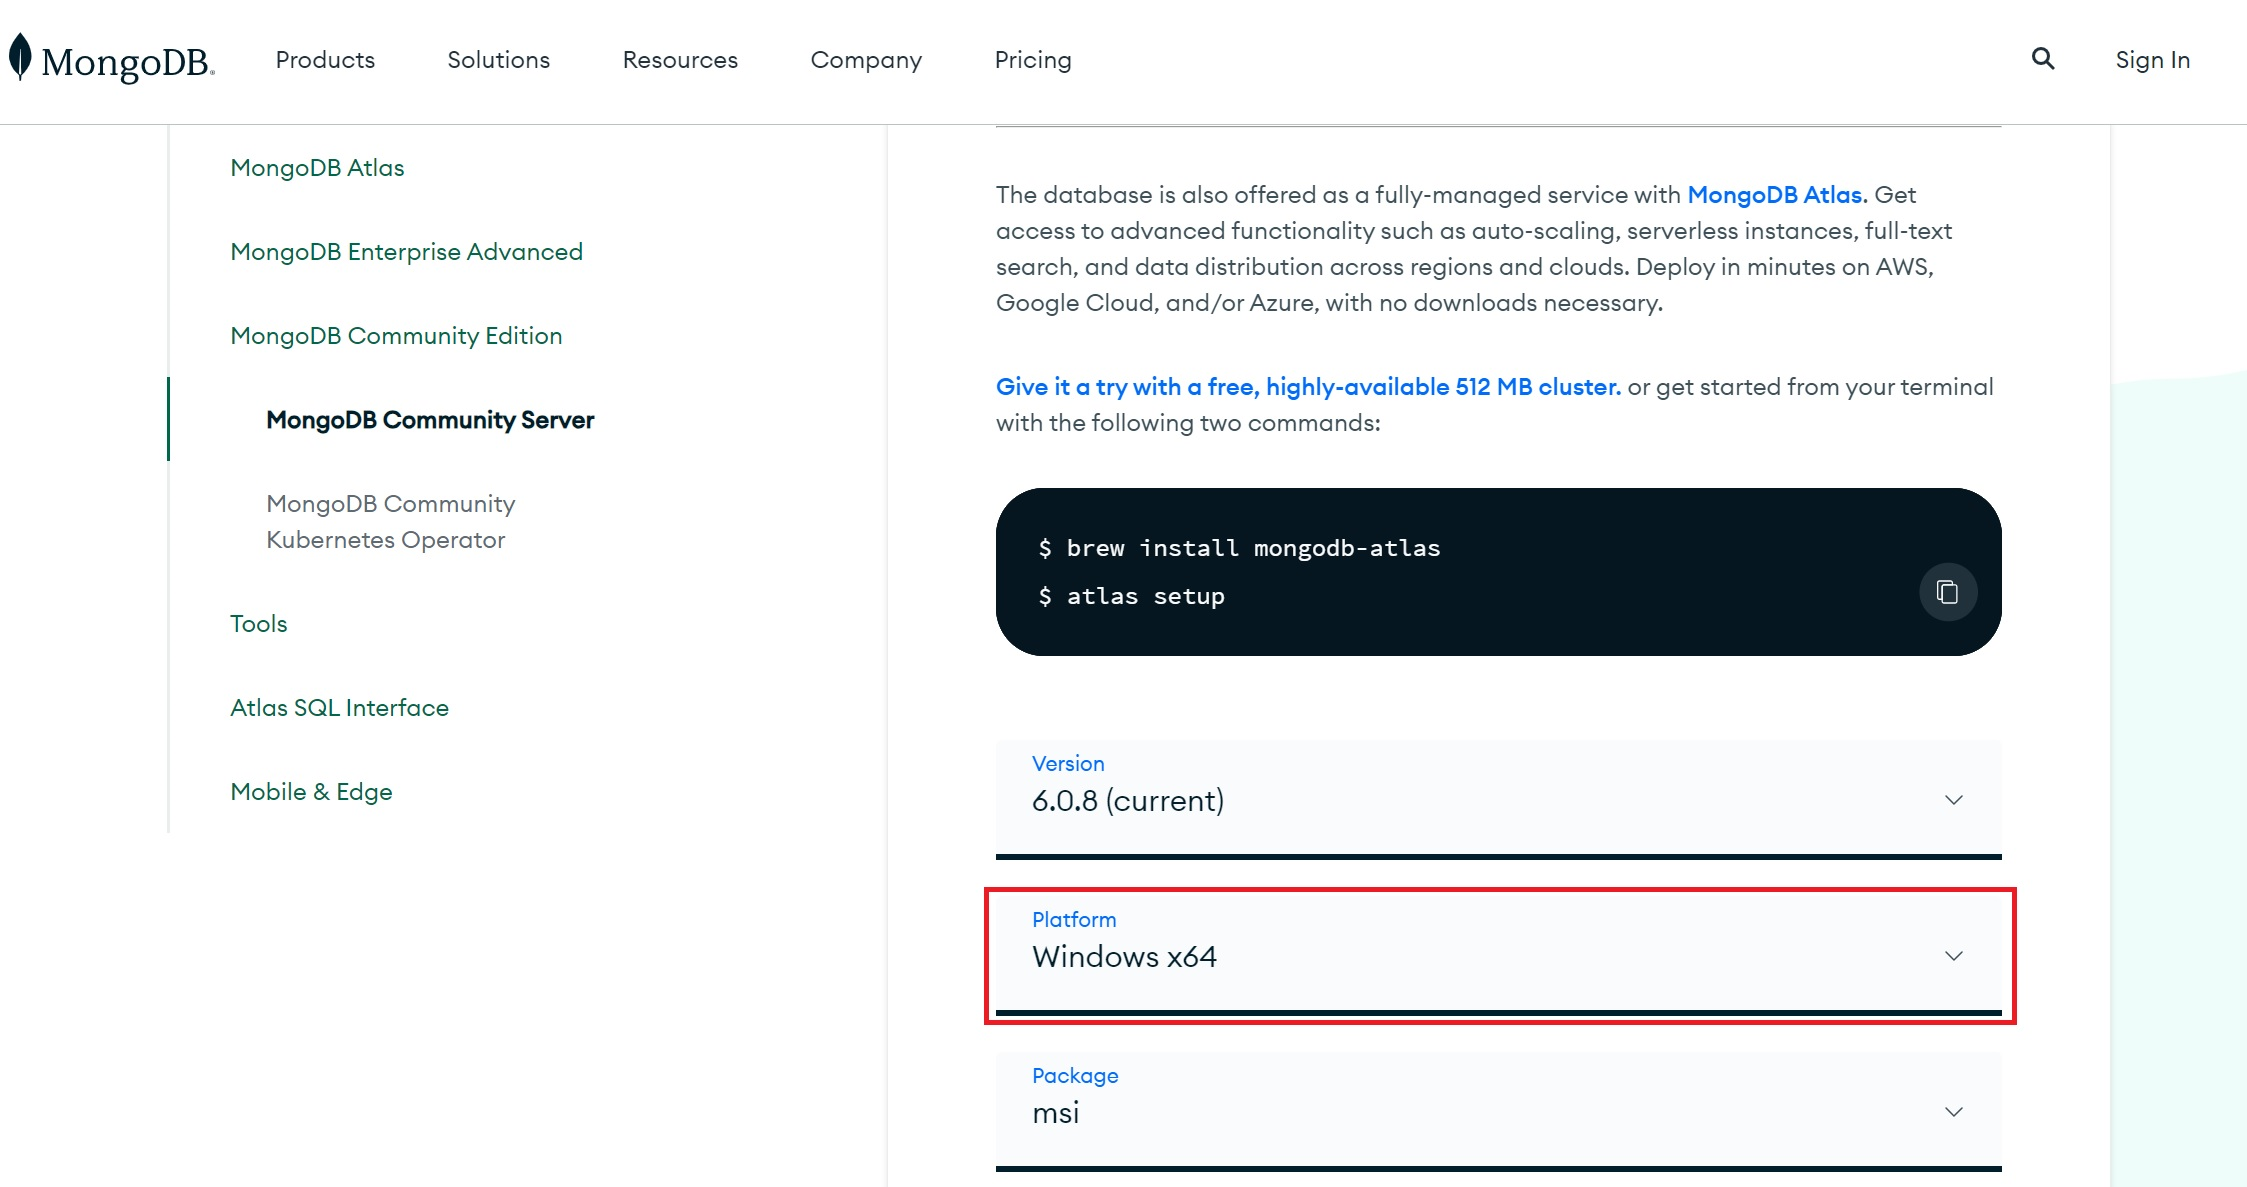
Task: Select MongoDB Atlas in the sidebar
Action: 317,168
